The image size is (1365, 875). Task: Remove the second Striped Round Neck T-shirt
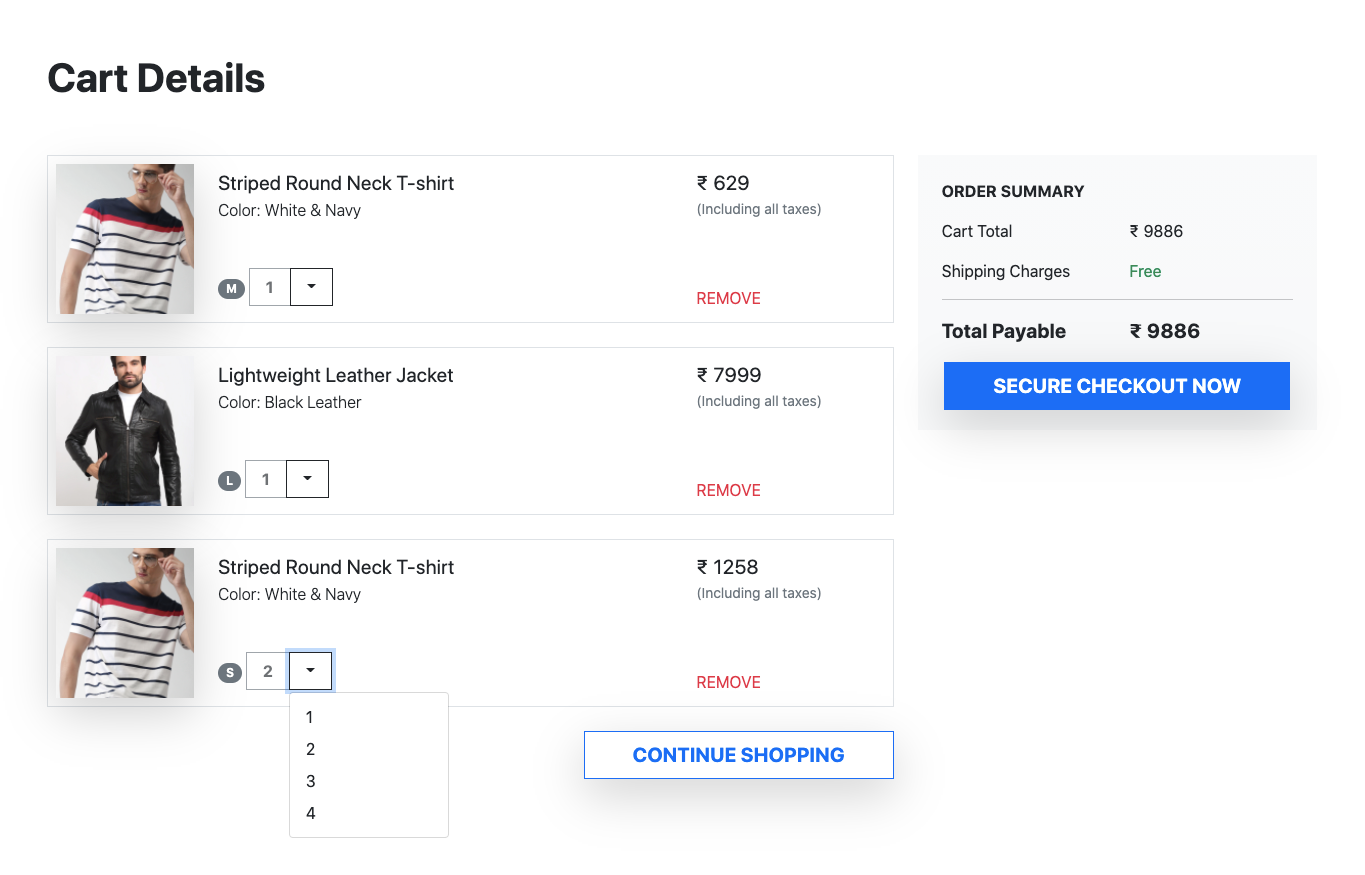[728, 681]
